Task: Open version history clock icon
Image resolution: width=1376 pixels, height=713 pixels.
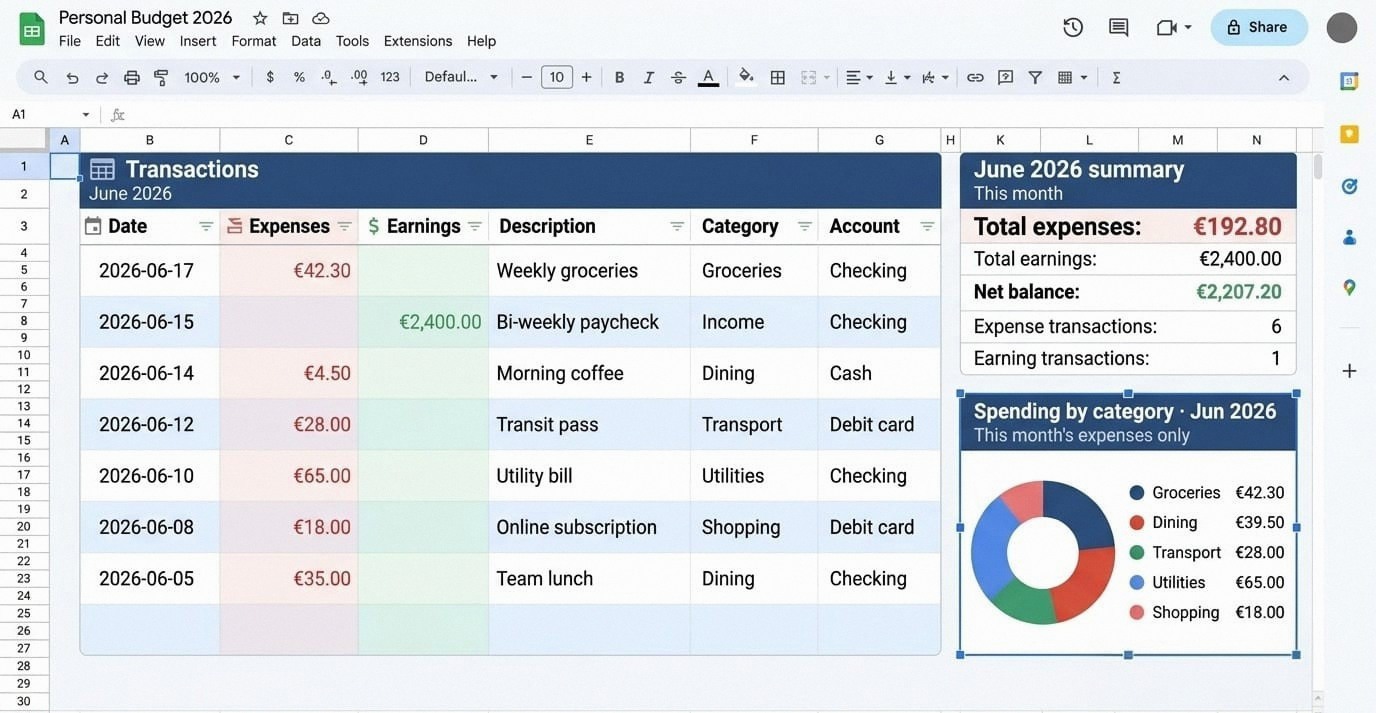Action: 1073,27
